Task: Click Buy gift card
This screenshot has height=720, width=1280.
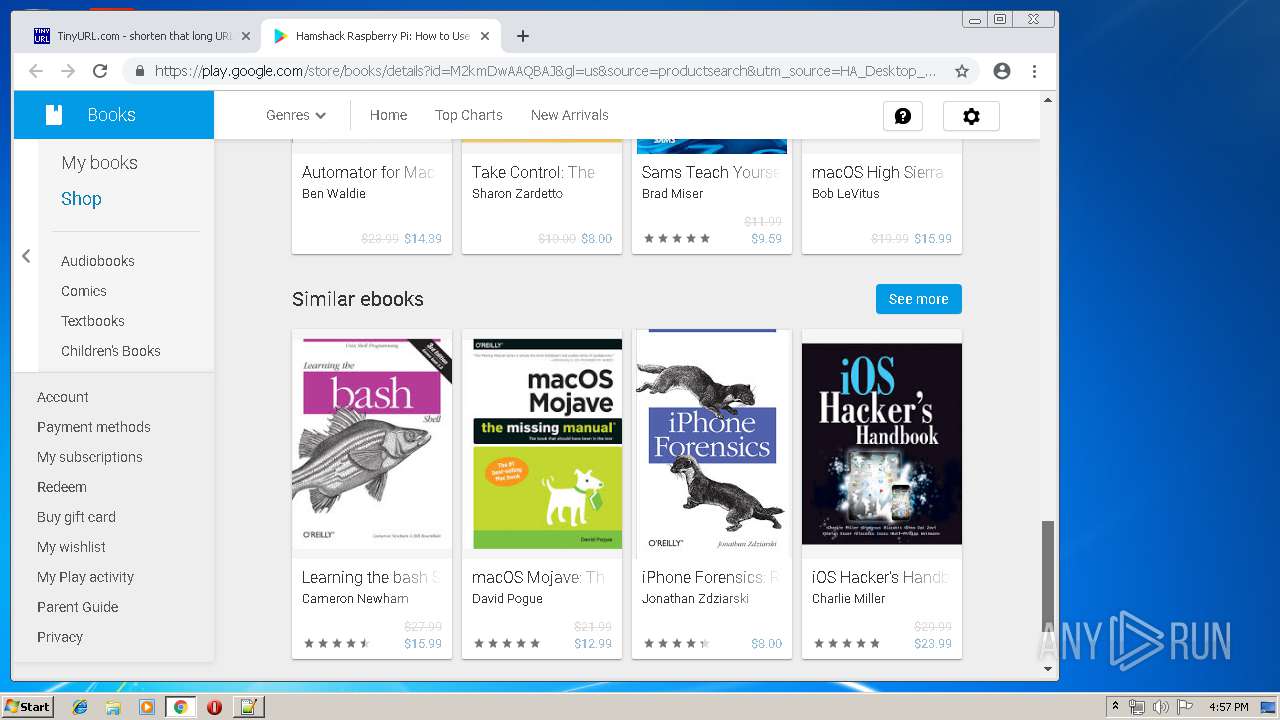Action: (x=77, y=517)
